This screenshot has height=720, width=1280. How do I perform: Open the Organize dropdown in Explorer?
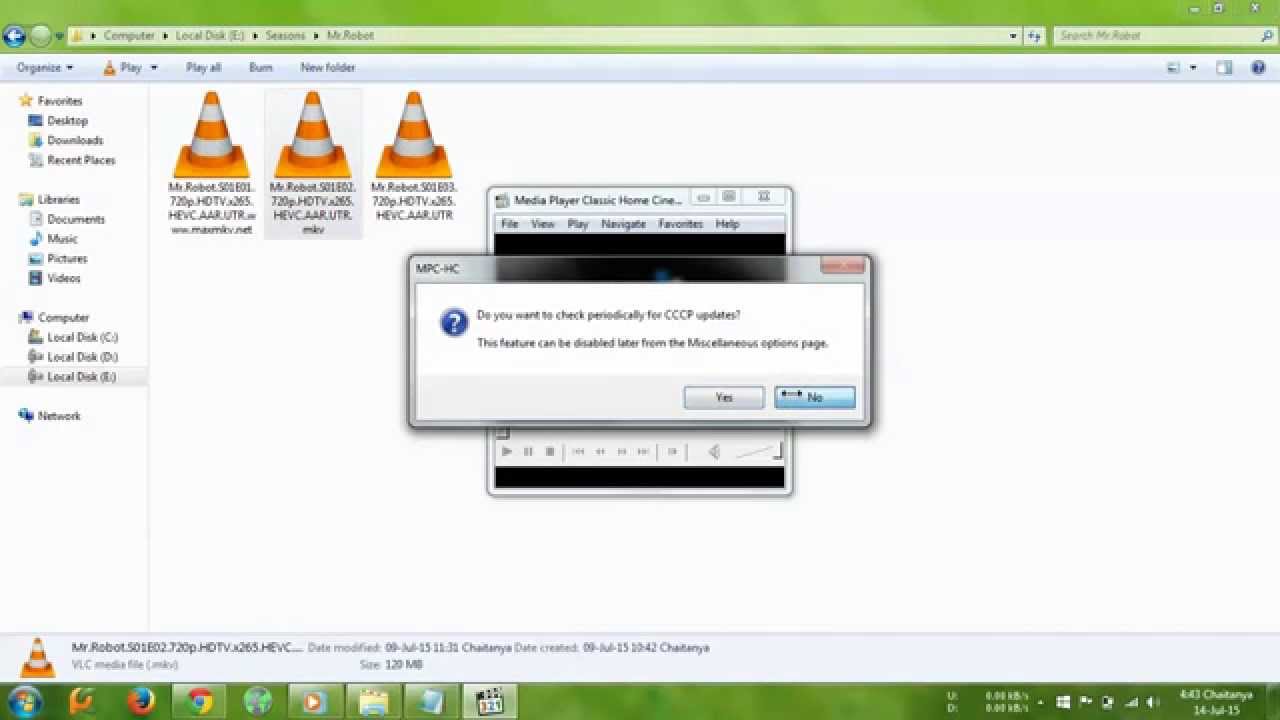click(x=45, y=68)
